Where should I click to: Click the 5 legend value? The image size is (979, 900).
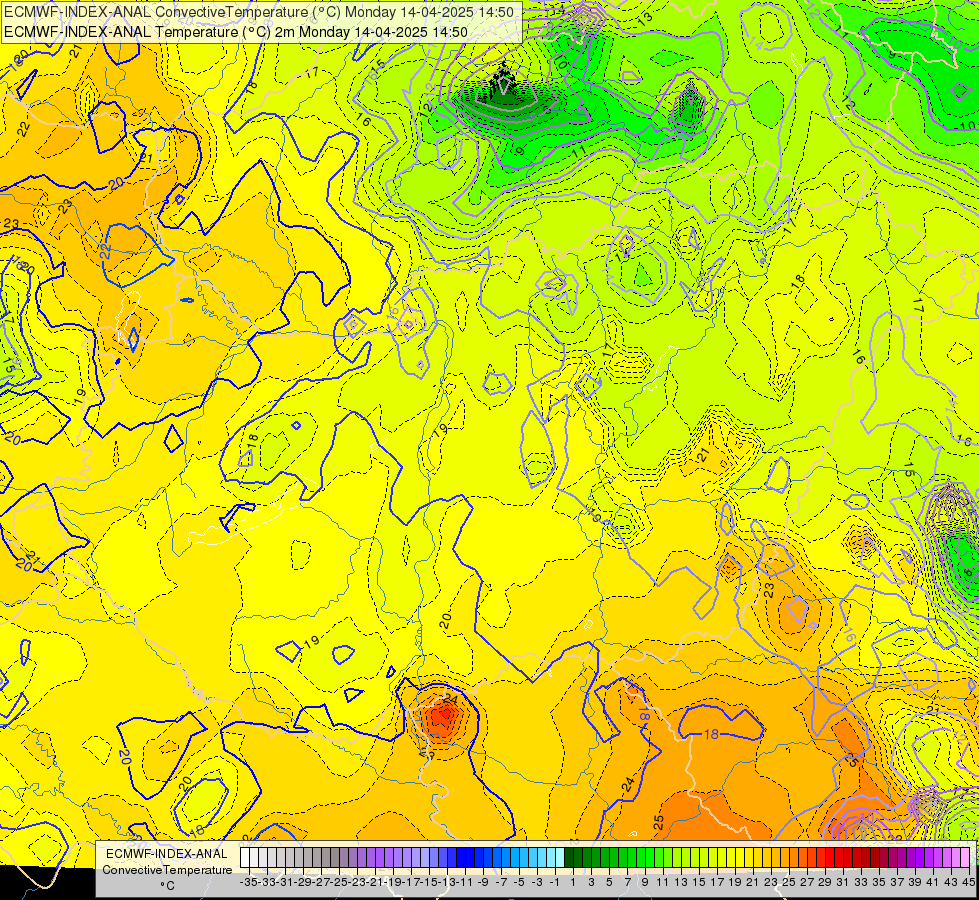[609, 882]
